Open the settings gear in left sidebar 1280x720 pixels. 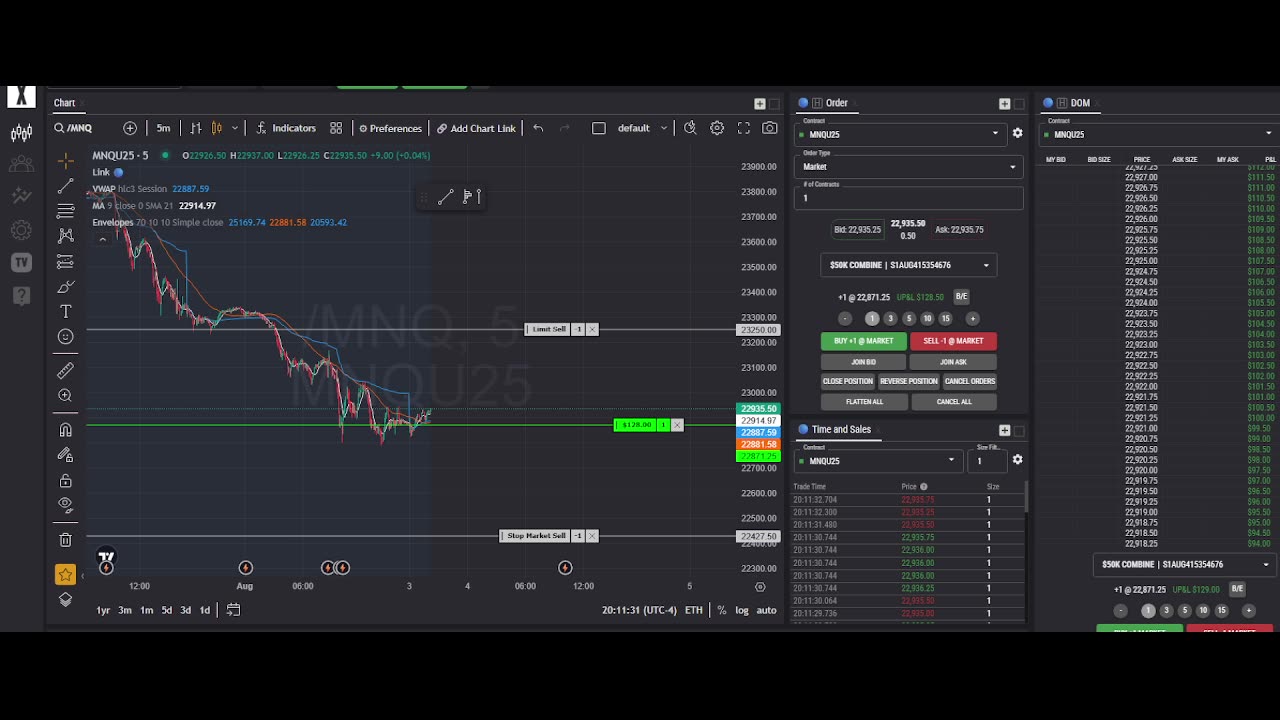(x=21, y=230)
